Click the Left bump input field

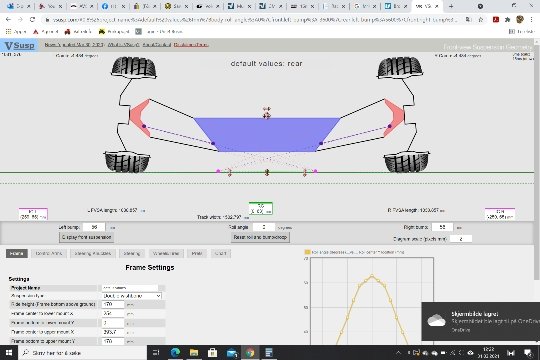[x=94, y=227]
